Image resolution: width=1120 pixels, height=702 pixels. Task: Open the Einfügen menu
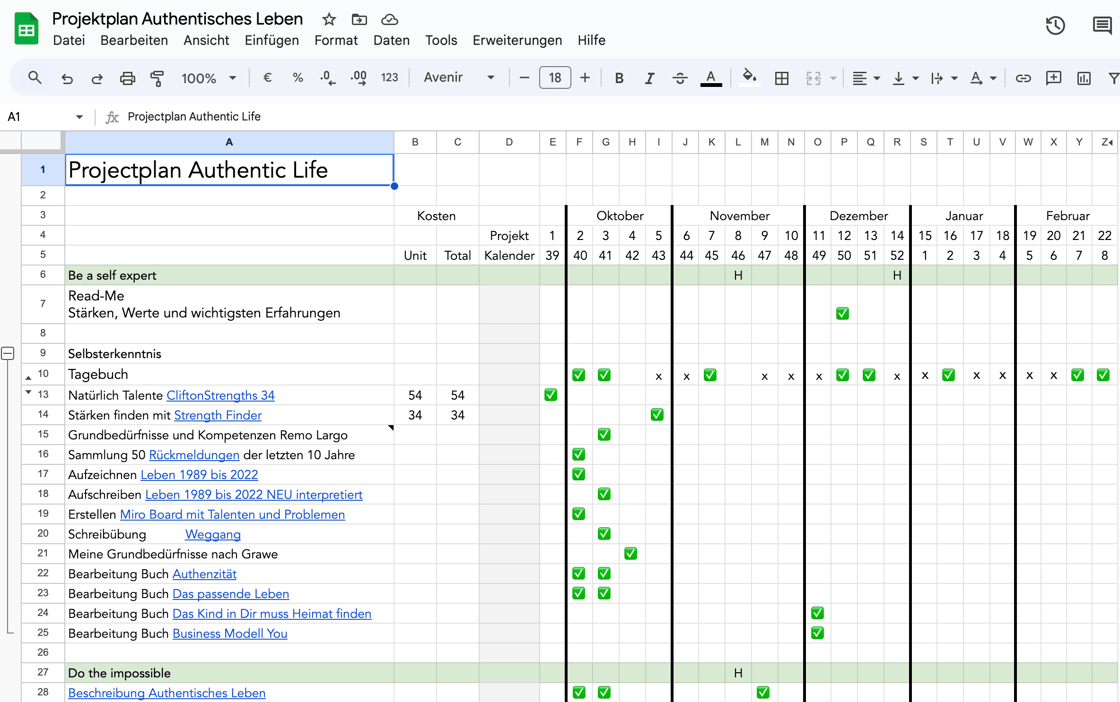(271, 40)
